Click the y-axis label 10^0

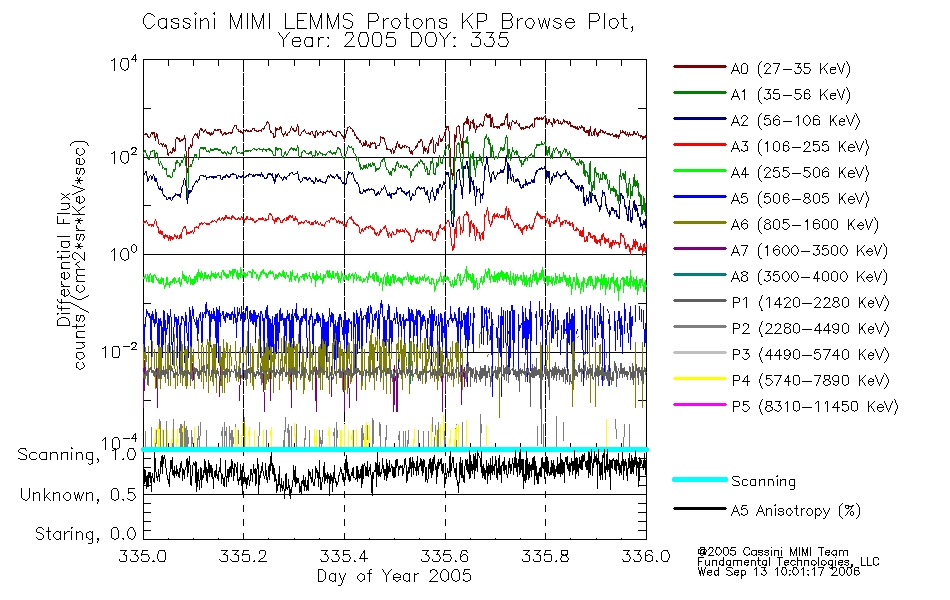pyautogui.click(x=124, y=253)
